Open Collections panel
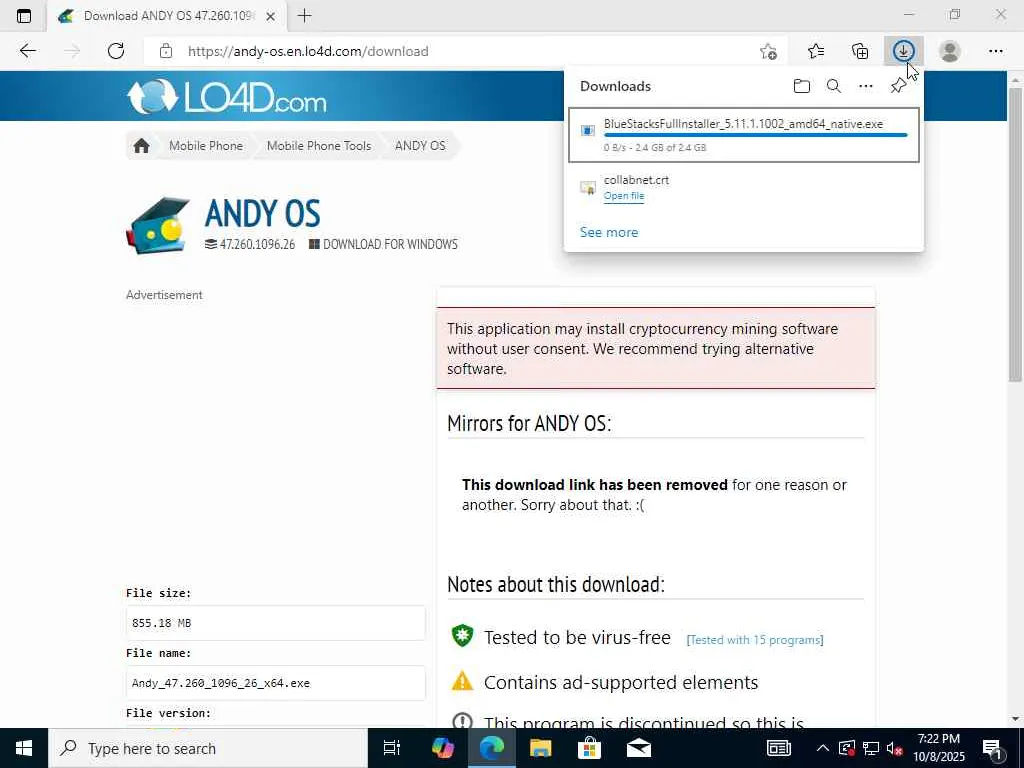Screen dimensions: 1024x768 [860, 51]
